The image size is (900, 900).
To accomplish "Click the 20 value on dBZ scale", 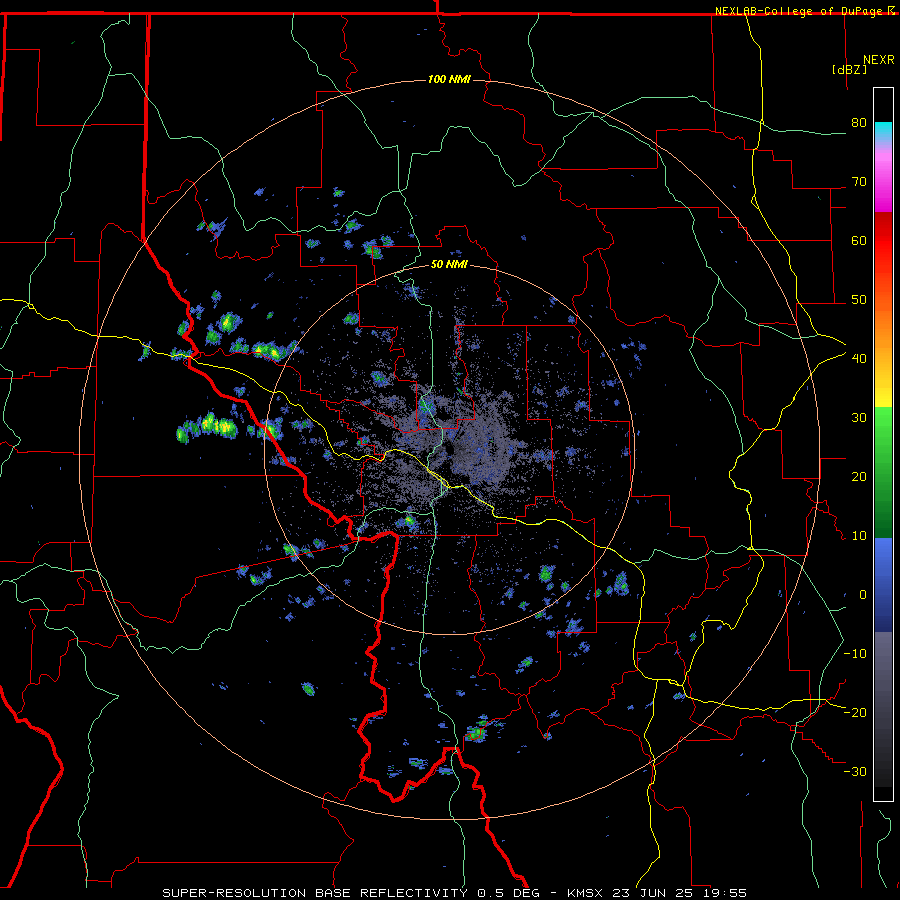I will [x=859, y=477].
